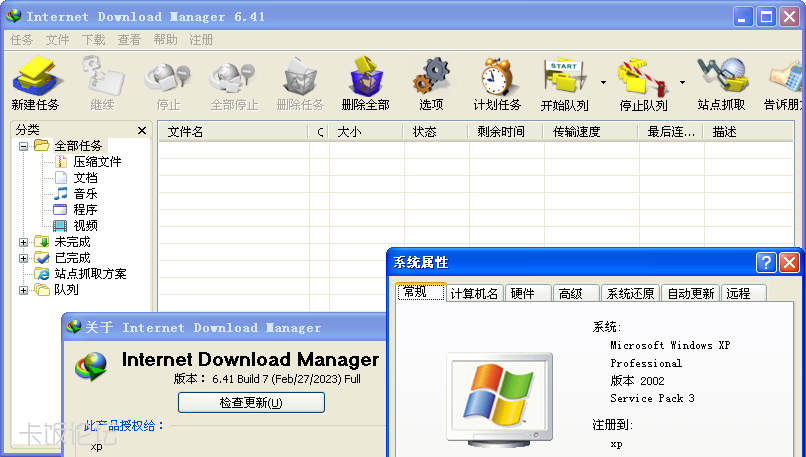
Task: Close the 分类 side panel
Action: (x=142, y=131)
